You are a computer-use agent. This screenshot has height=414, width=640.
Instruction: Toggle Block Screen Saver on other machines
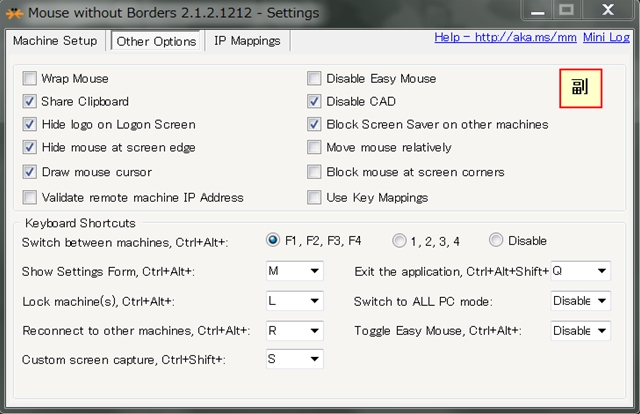pyautogui.click(x=314, y=124)
